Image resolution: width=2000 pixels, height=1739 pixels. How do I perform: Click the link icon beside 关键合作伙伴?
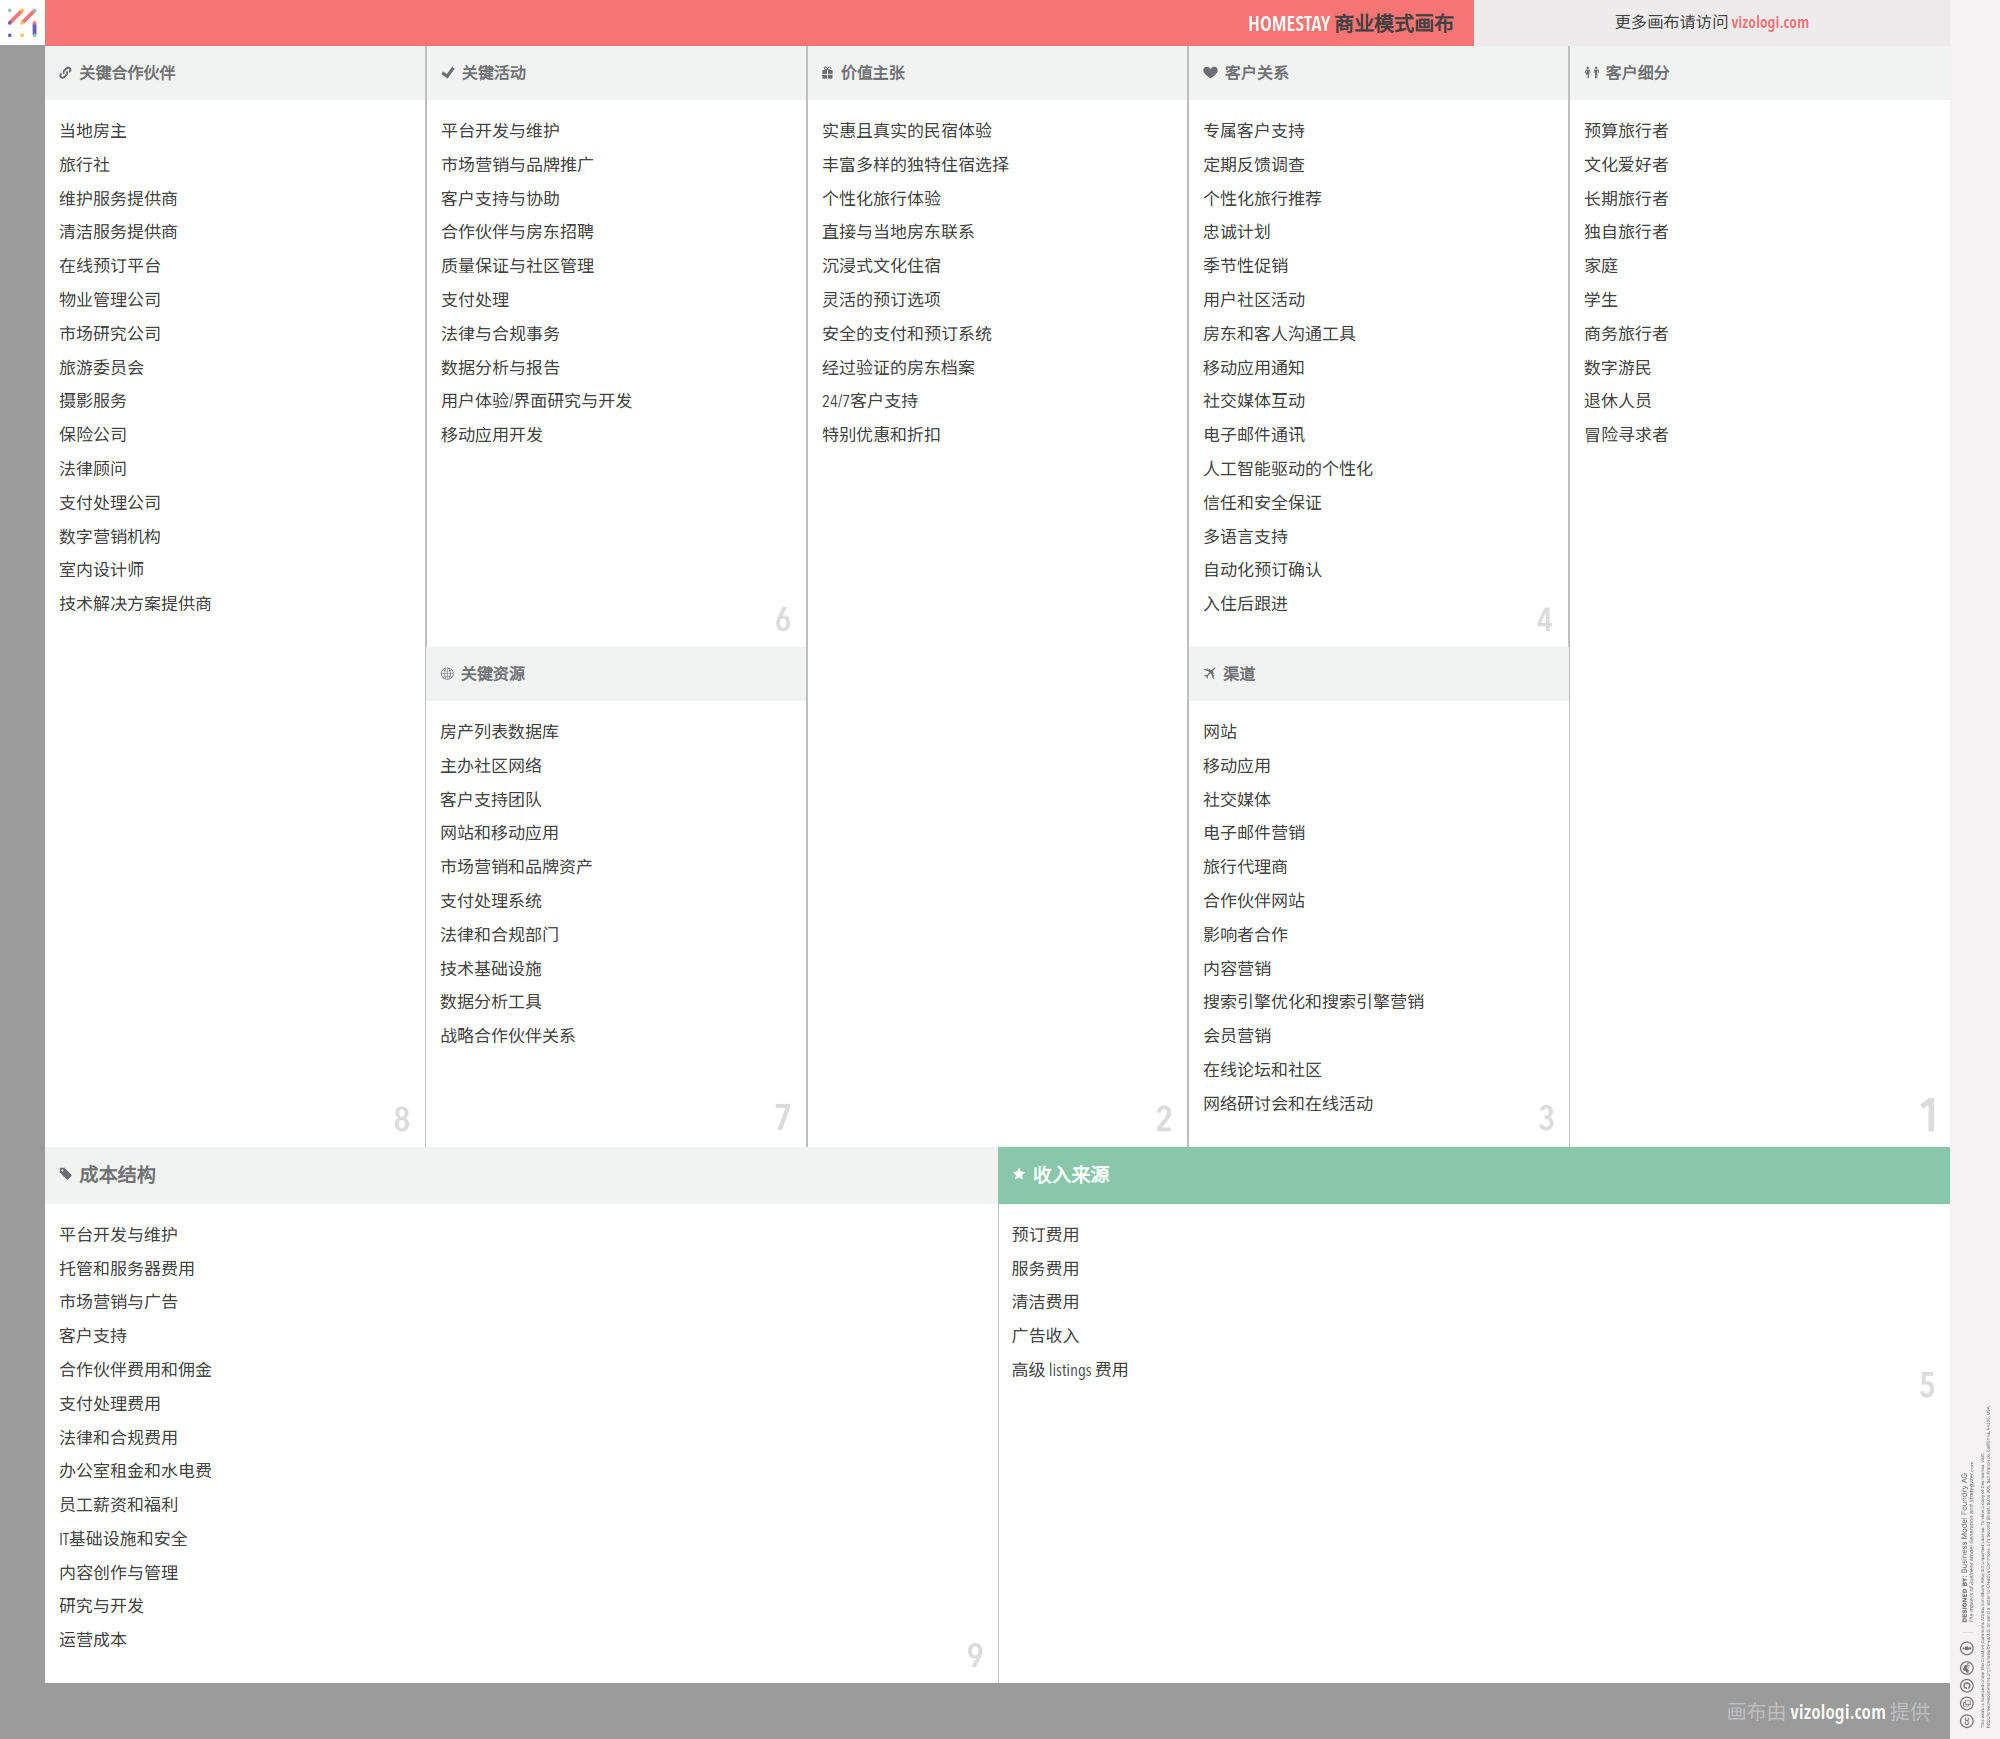(65, 73)
